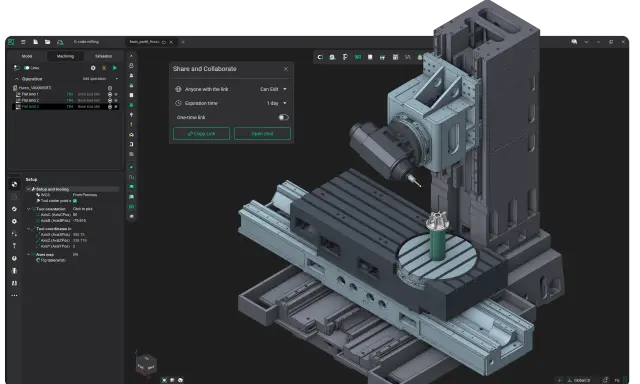Collapse the Tool orientation group

click(x=29, y=209)
